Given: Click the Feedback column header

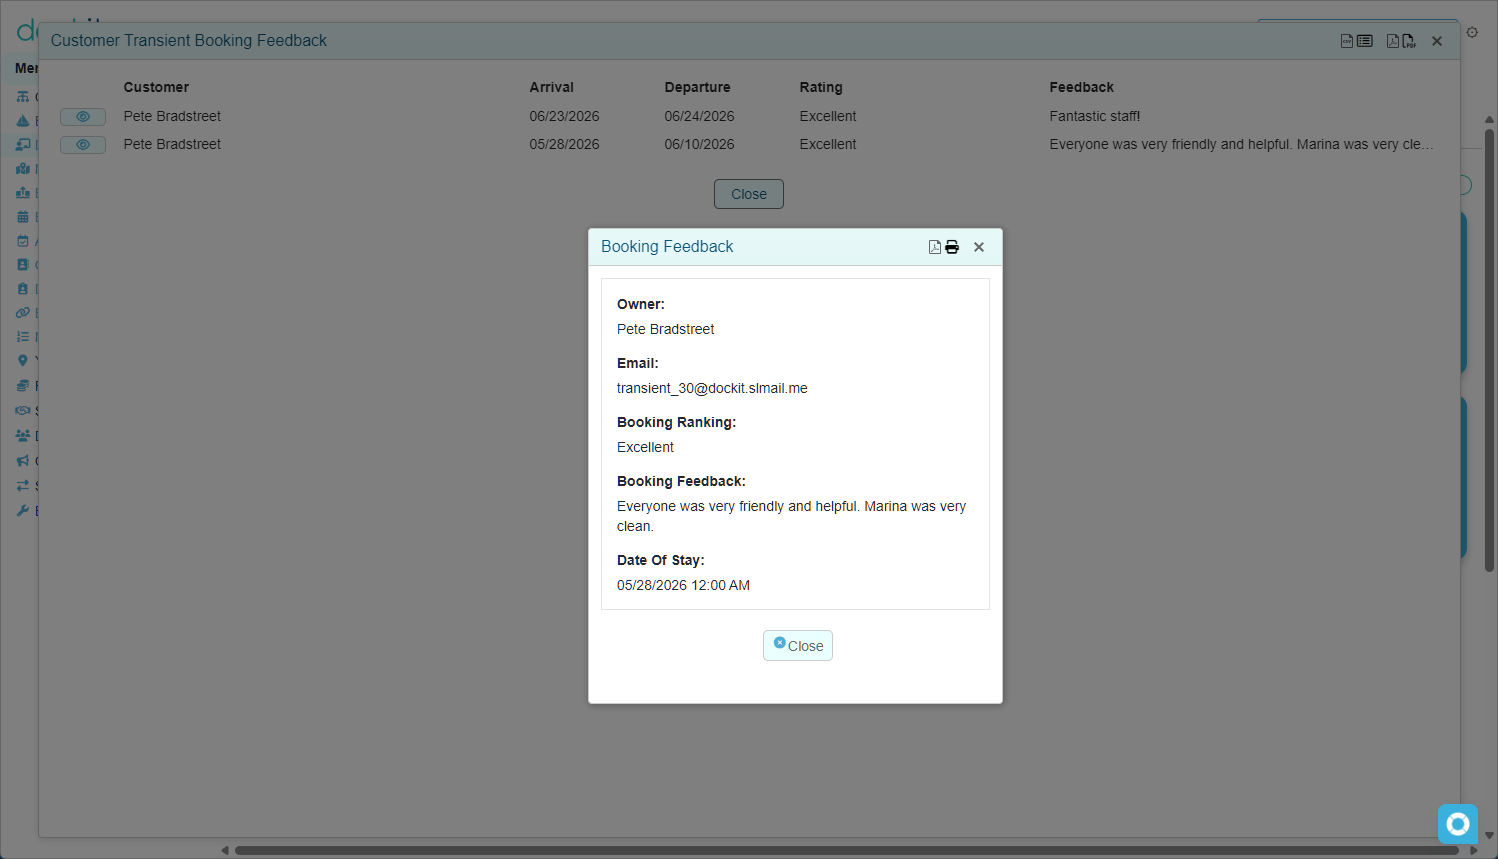Looking at the screenshot, I should pos(1082,88).
